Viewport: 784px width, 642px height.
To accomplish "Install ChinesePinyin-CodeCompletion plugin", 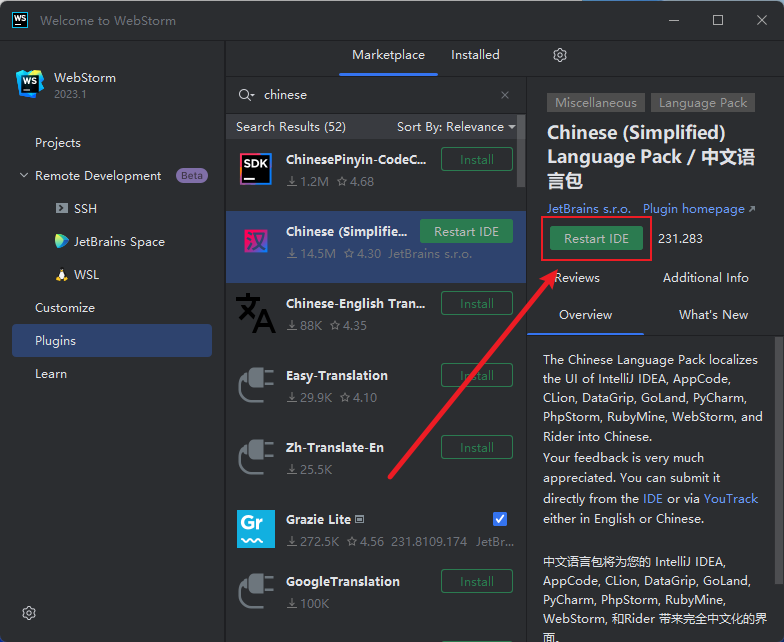I will 477,160.
